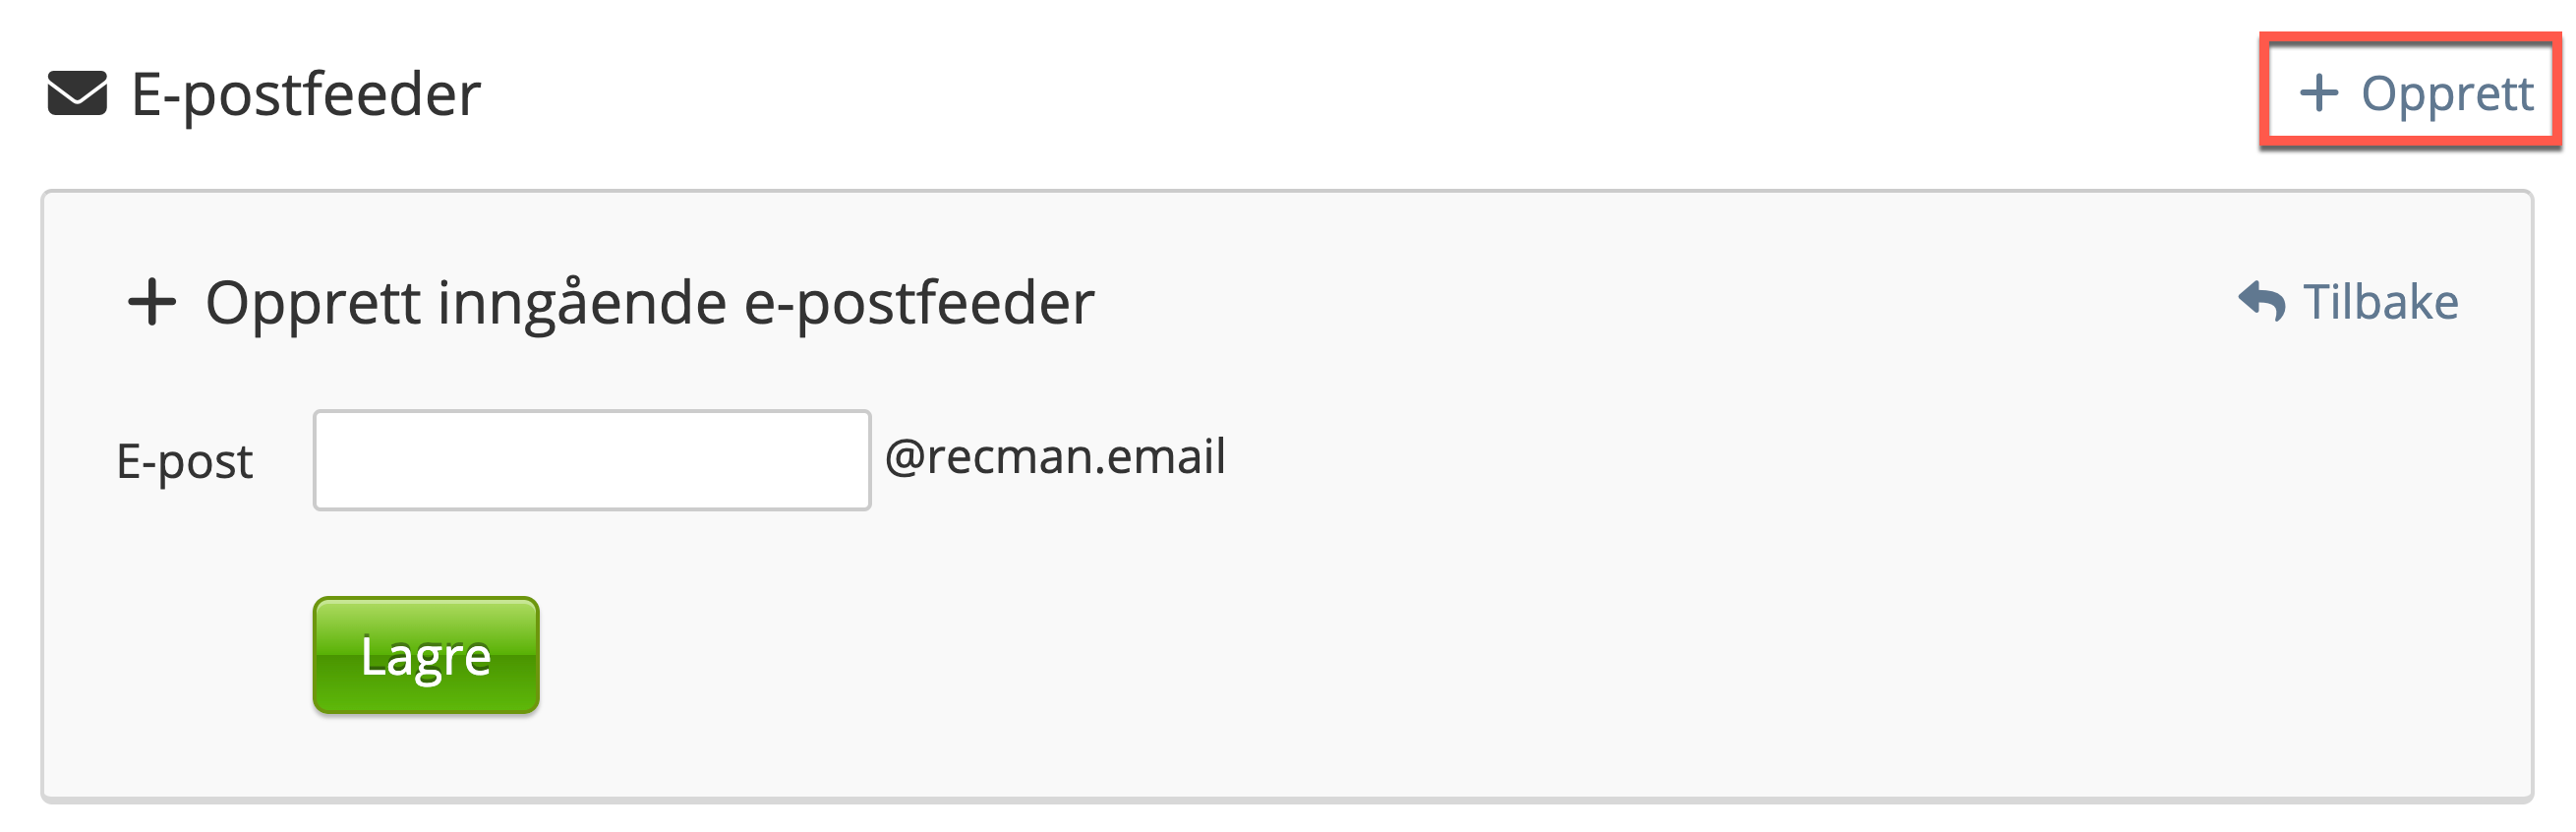Click the plus icon in Opprett button

tap(2318, 94)
